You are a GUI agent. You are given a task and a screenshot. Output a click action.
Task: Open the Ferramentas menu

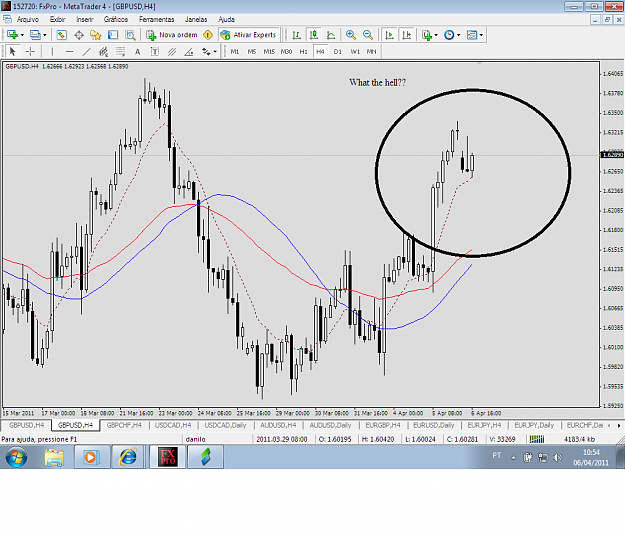tap(157, 19)
